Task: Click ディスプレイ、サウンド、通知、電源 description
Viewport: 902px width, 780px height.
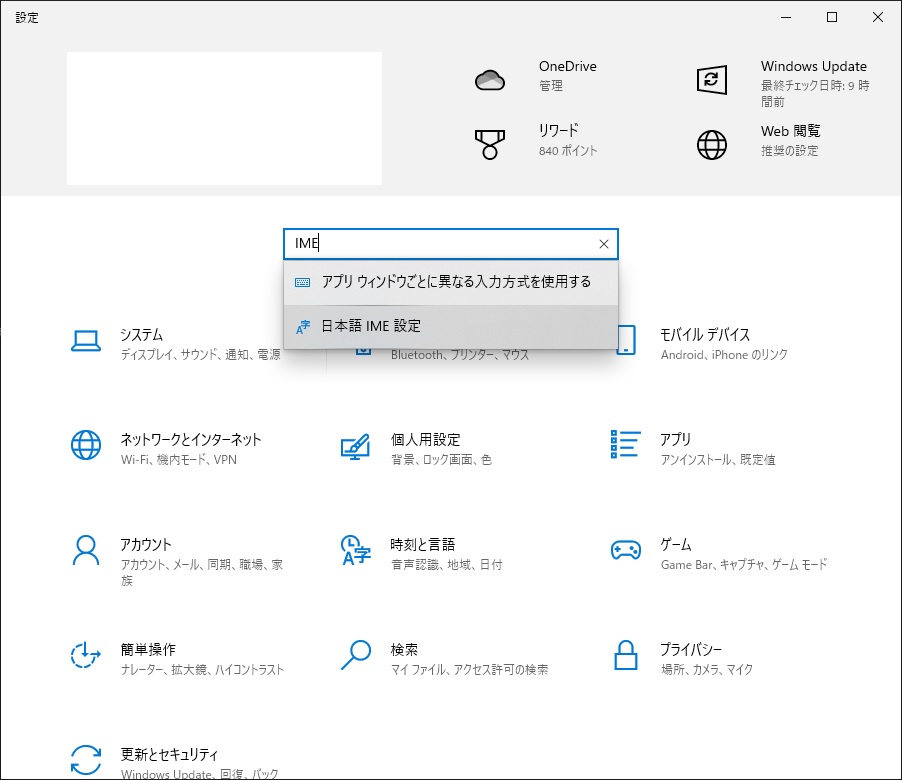Action: point(200,354)
